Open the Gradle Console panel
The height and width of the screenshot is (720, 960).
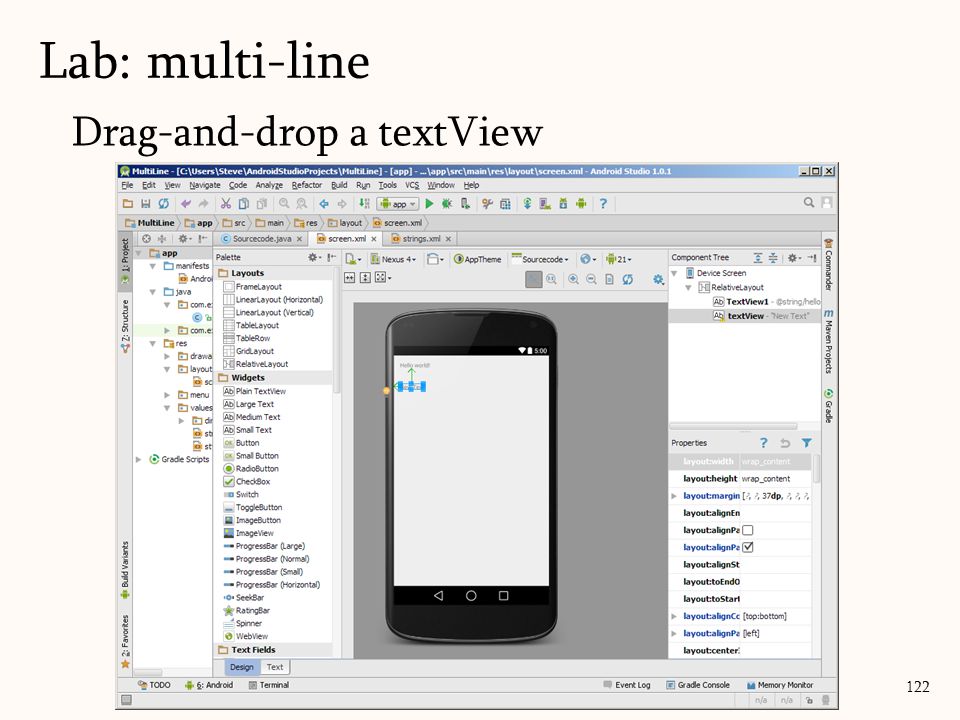697,685
